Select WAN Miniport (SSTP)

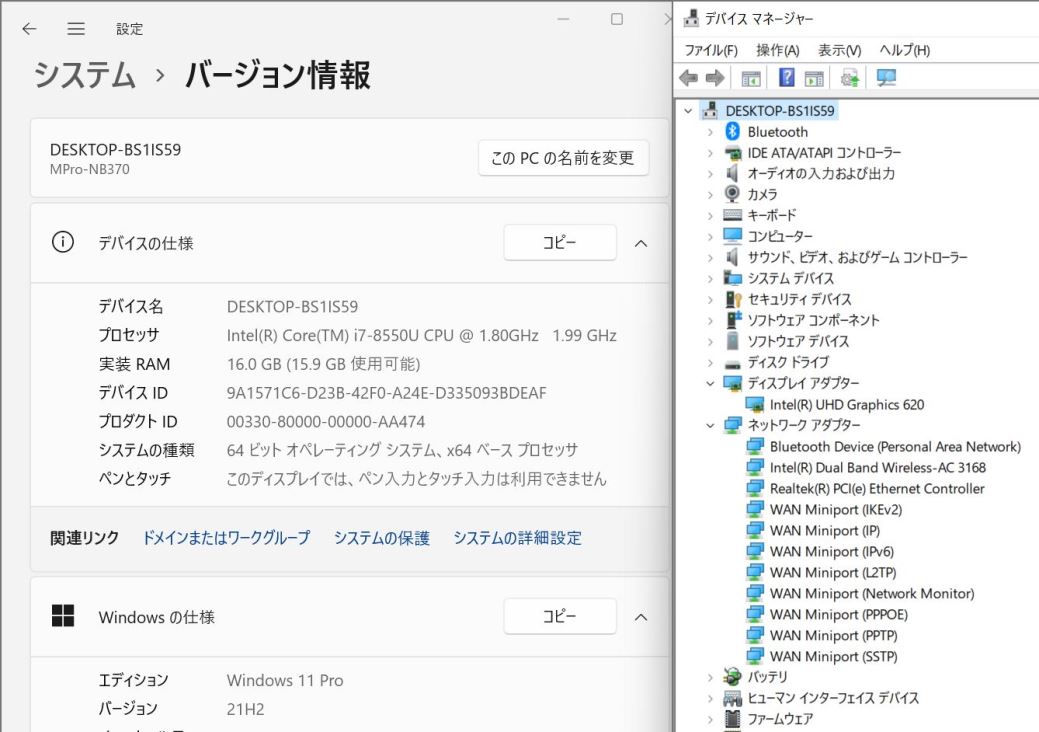[x=834, y=656]
